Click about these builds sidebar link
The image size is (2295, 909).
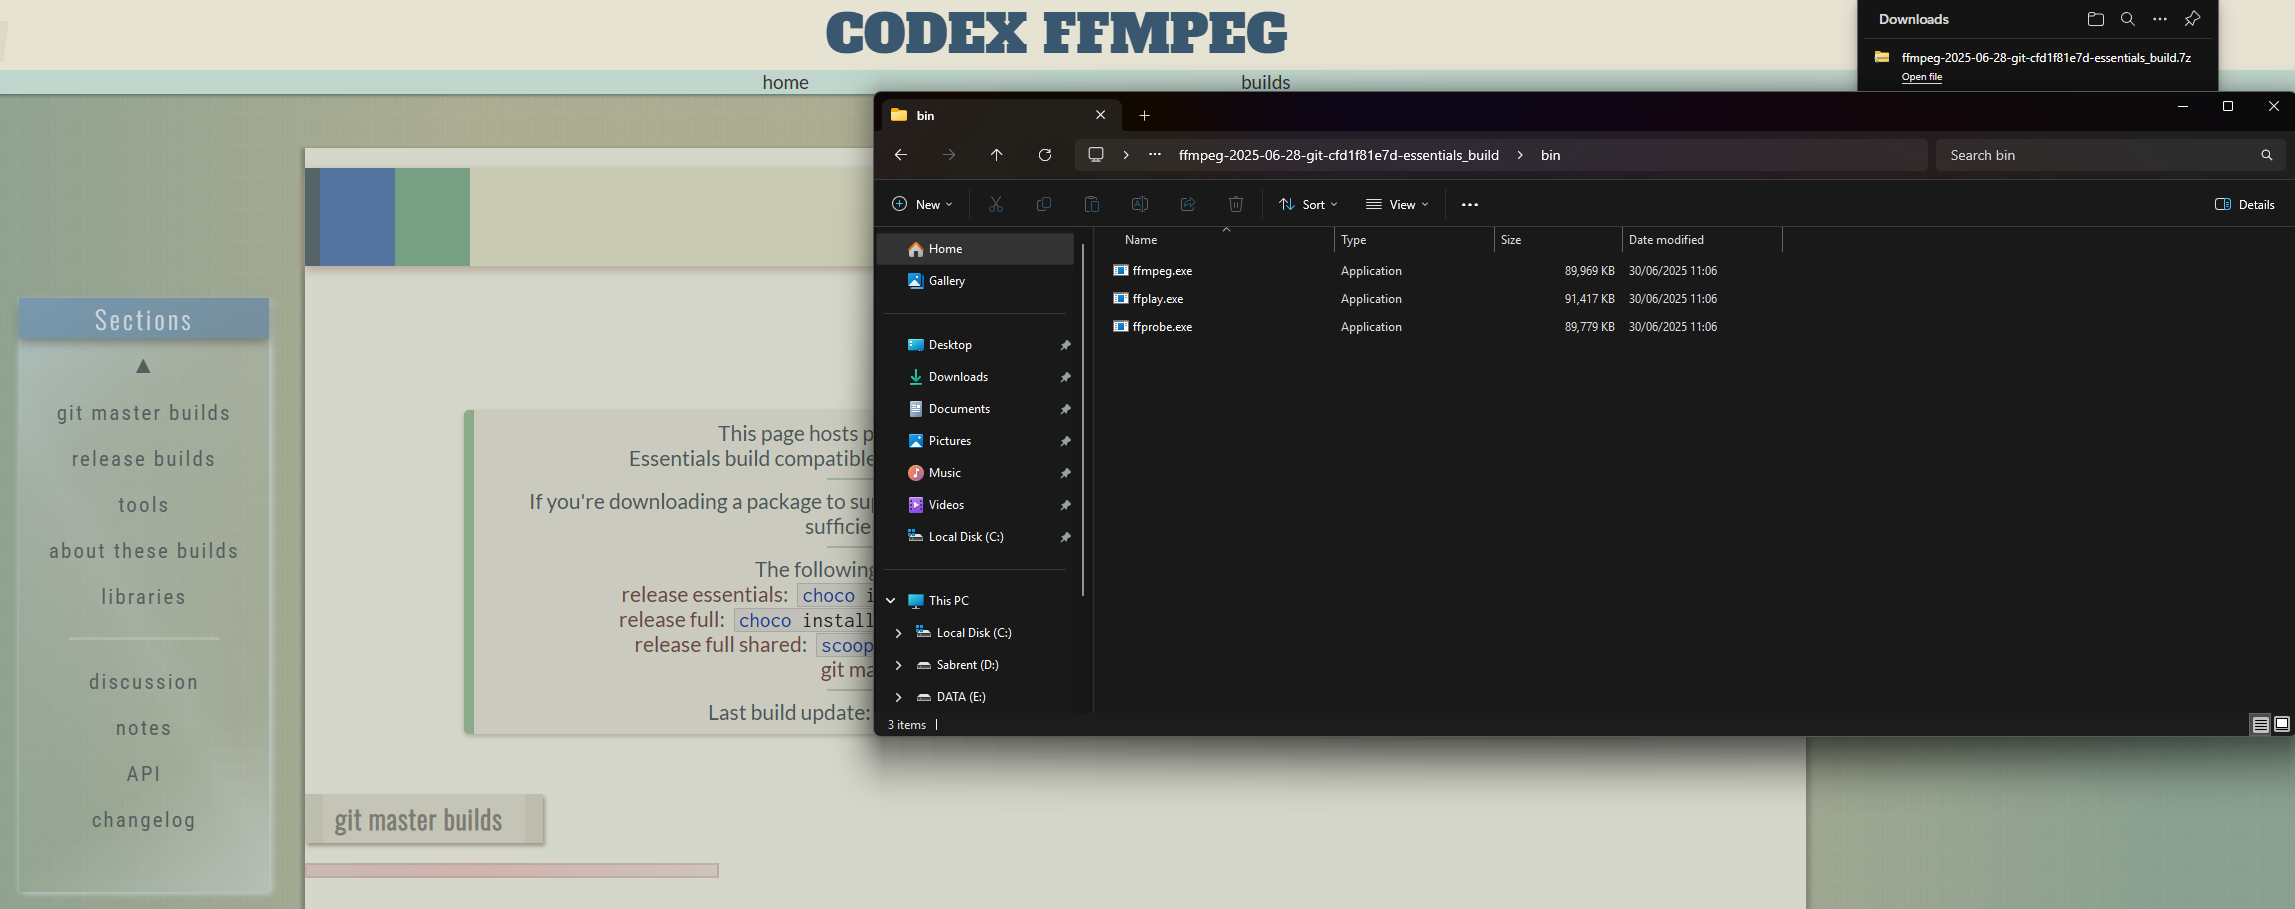[144, 551]
